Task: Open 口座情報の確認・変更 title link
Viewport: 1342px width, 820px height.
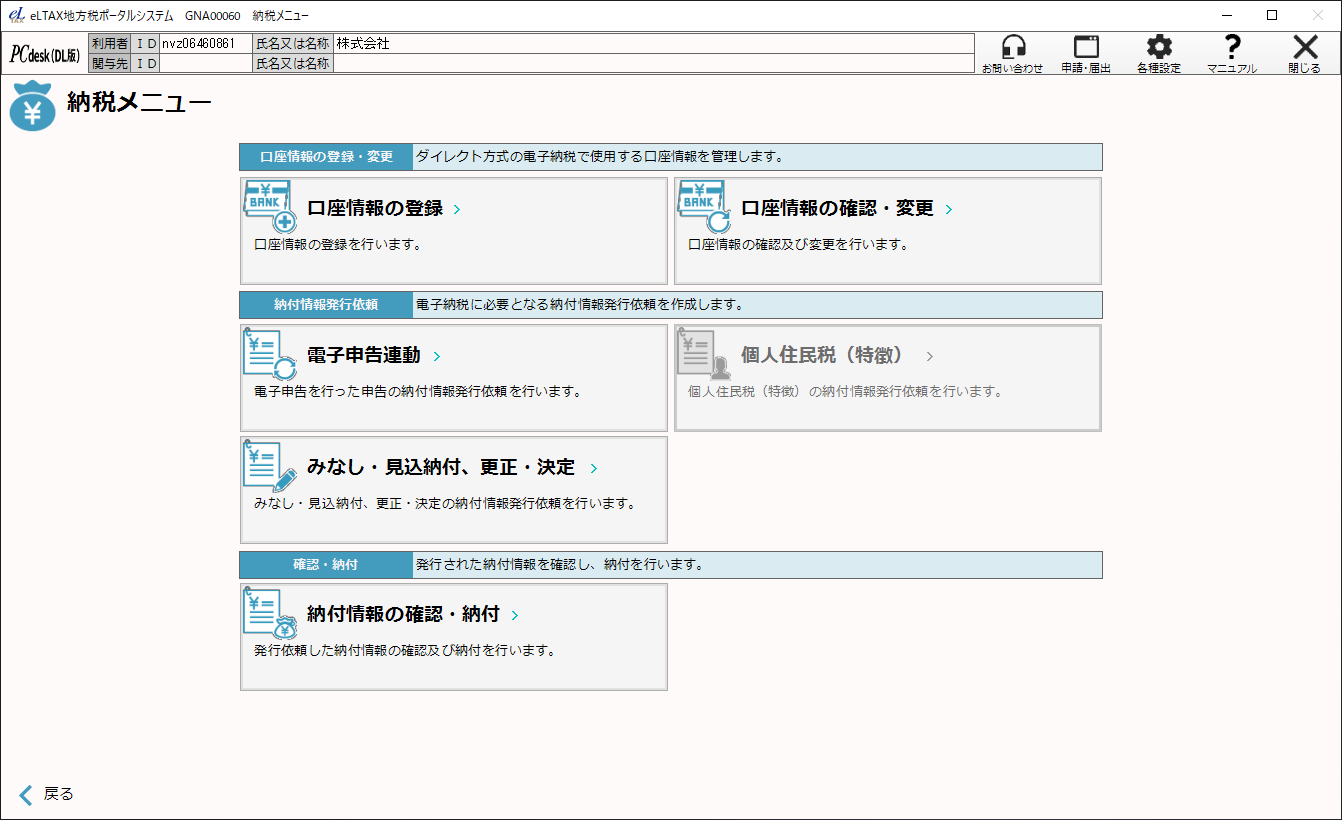Action: [x=837, y=208]
